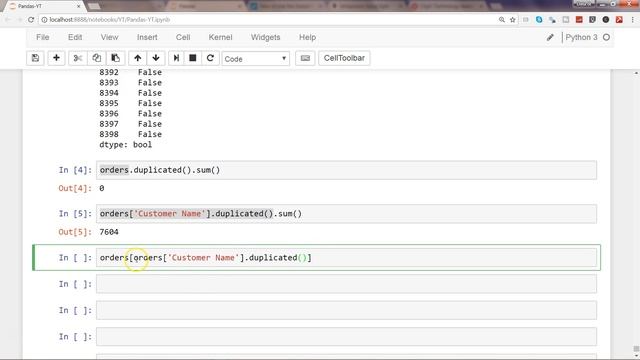This screenshot has width=640, height=360.
Task: Click the pencil edit mode indicator
Action: point(550,38)
